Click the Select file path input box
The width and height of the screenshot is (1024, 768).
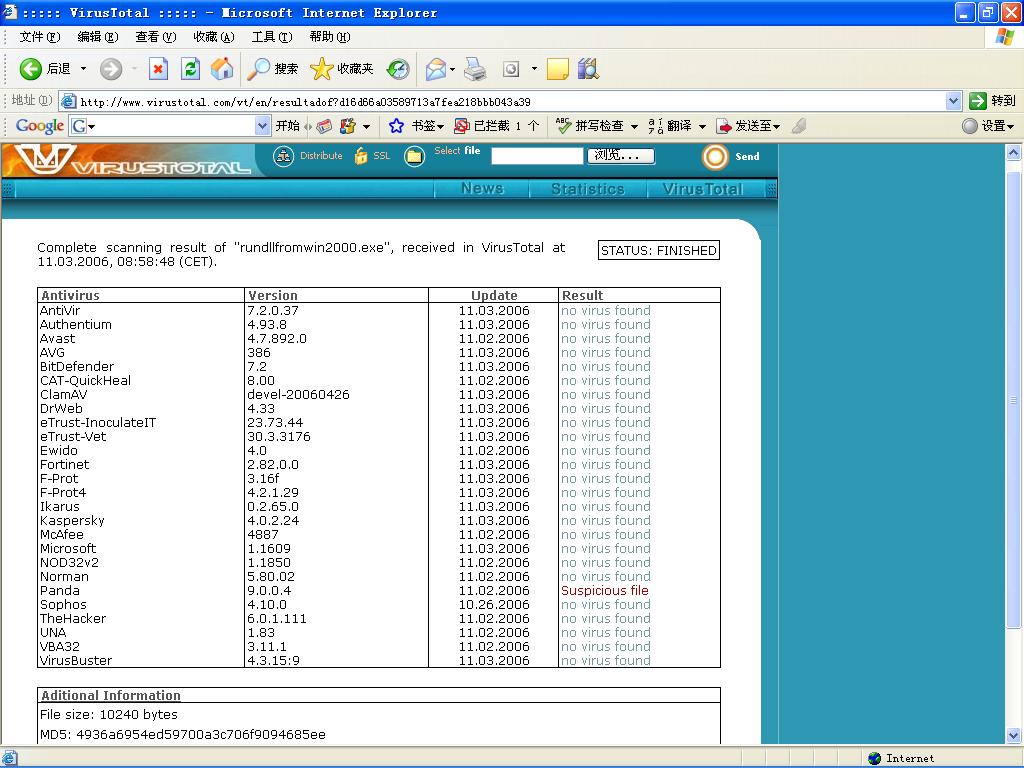coord(537,155)
